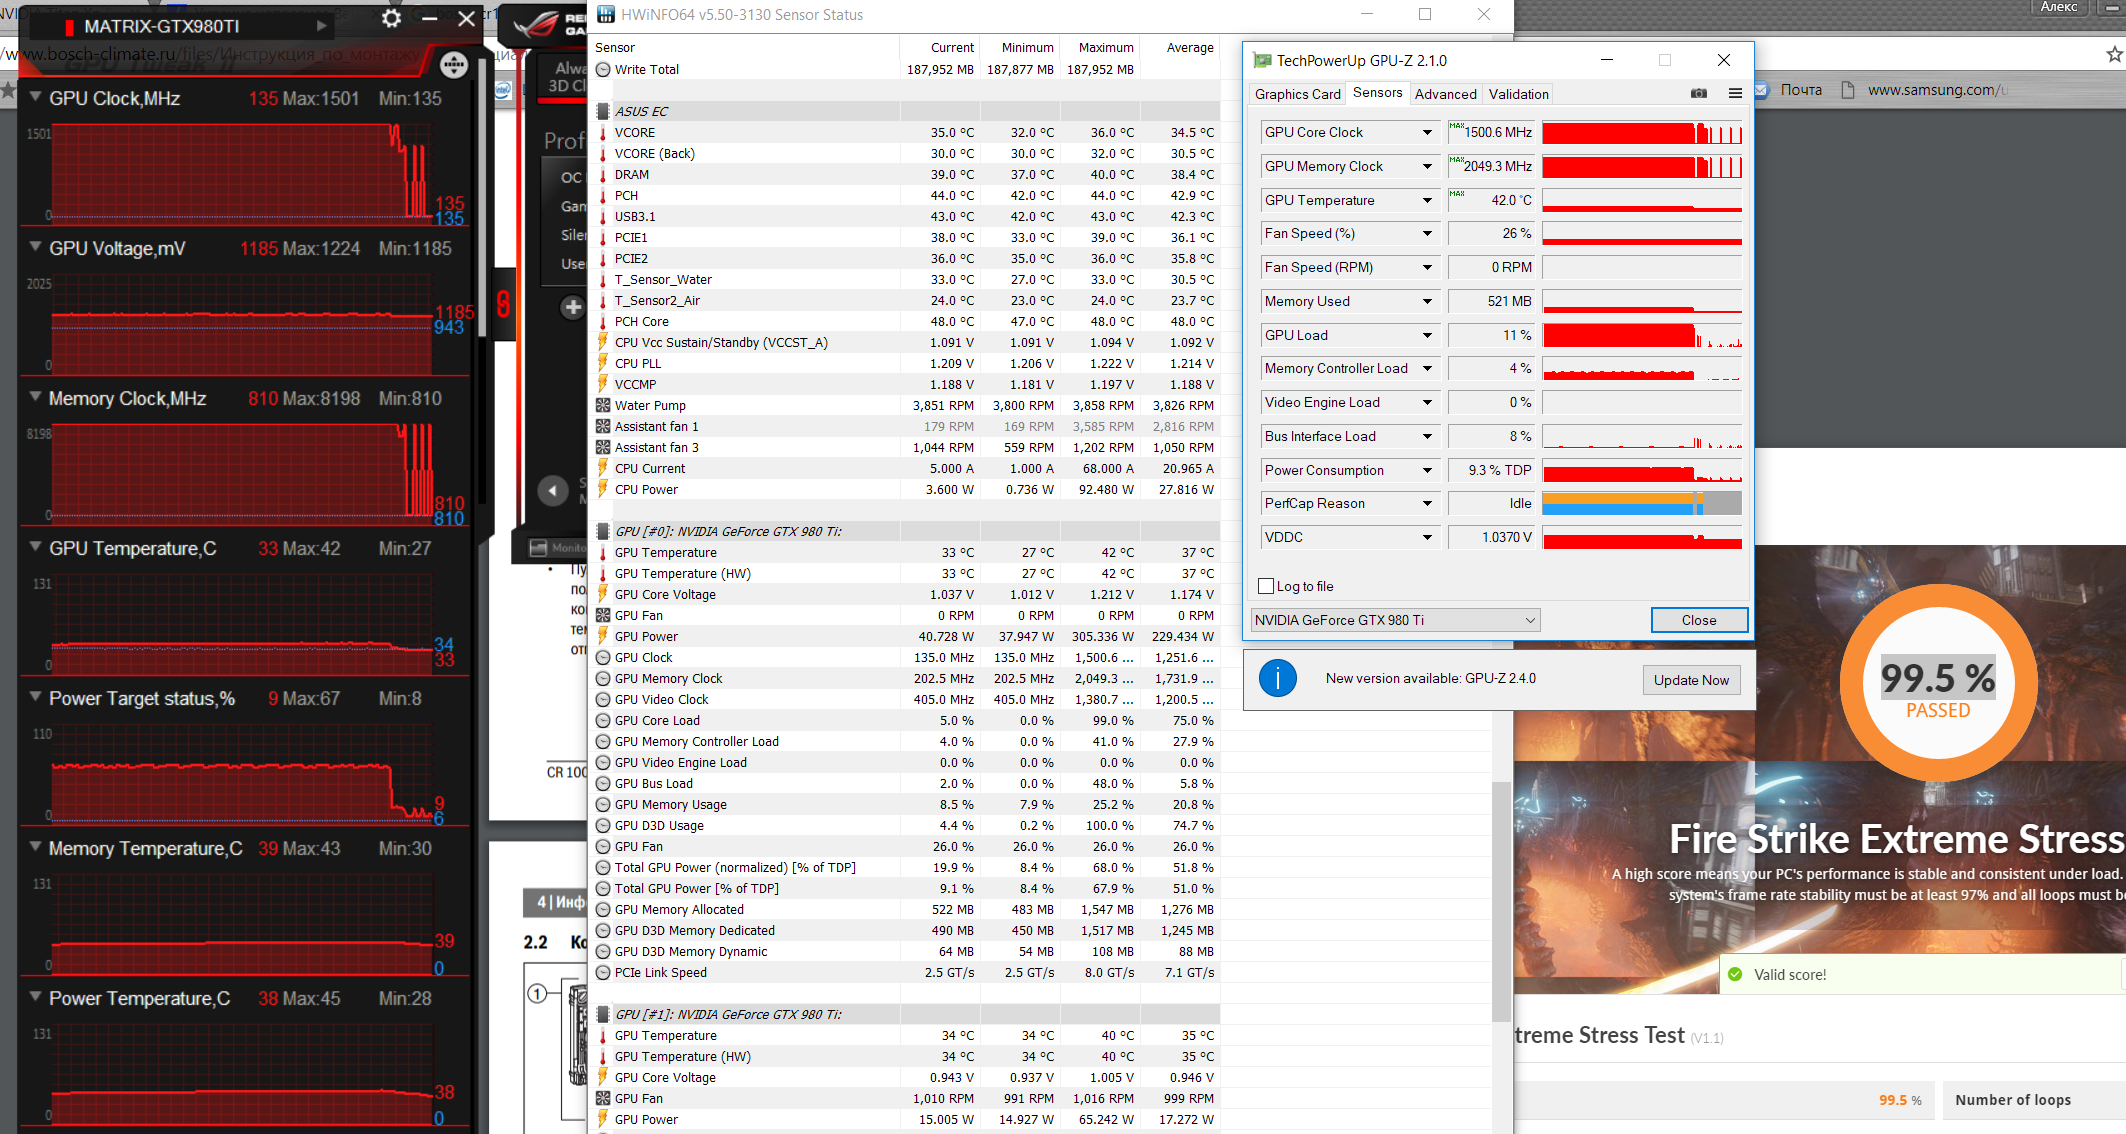2126x1134 pixels.
Task: Click Close button in GPU-Z
Action: click(x=1698, y=620)
